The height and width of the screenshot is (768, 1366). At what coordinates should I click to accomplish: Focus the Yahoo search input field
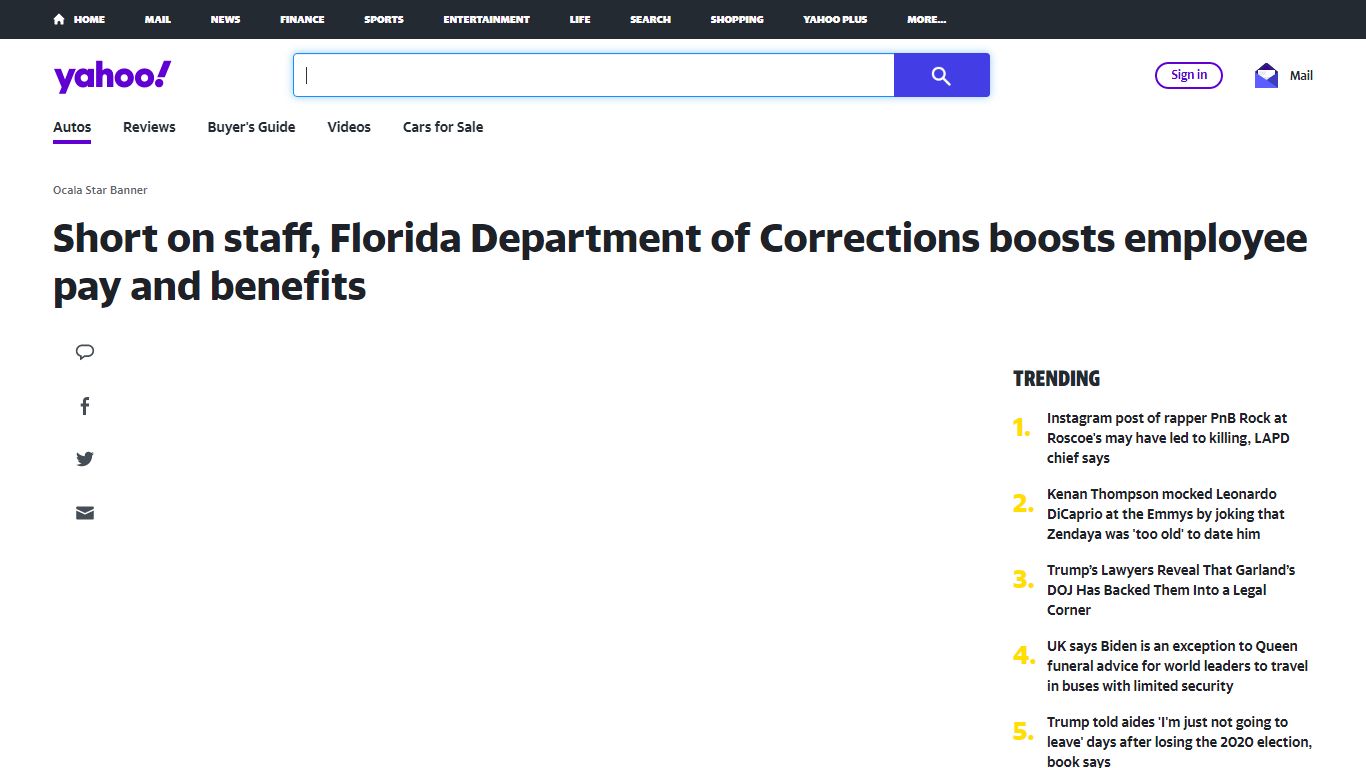594,75
